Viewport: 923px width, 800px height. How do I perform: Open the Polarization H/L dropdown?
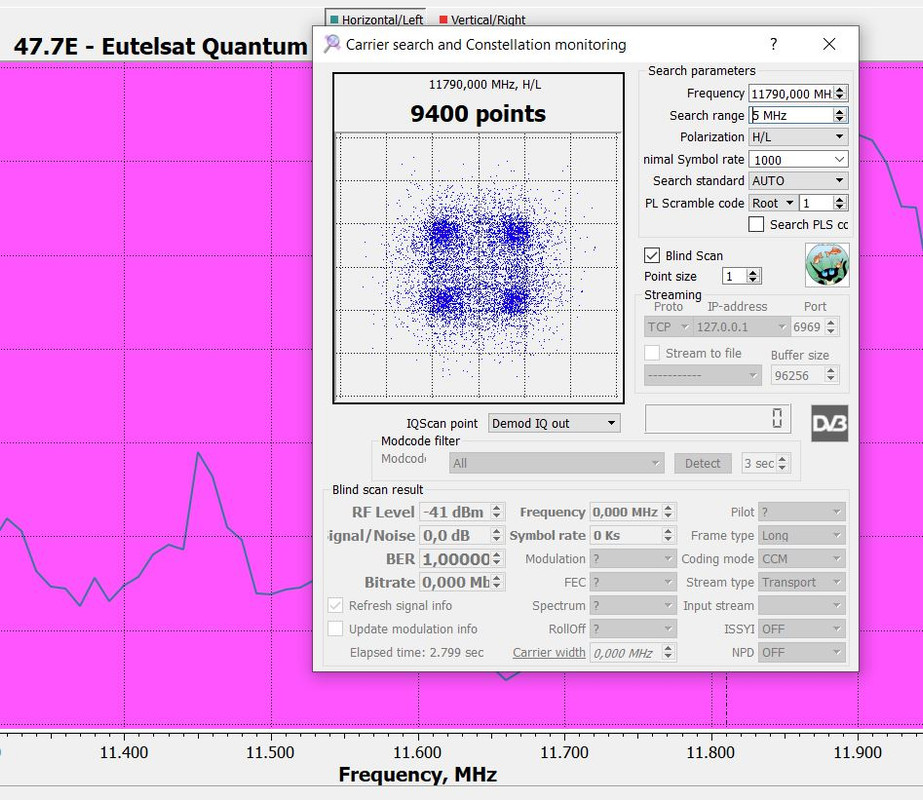tap(798, 137)
